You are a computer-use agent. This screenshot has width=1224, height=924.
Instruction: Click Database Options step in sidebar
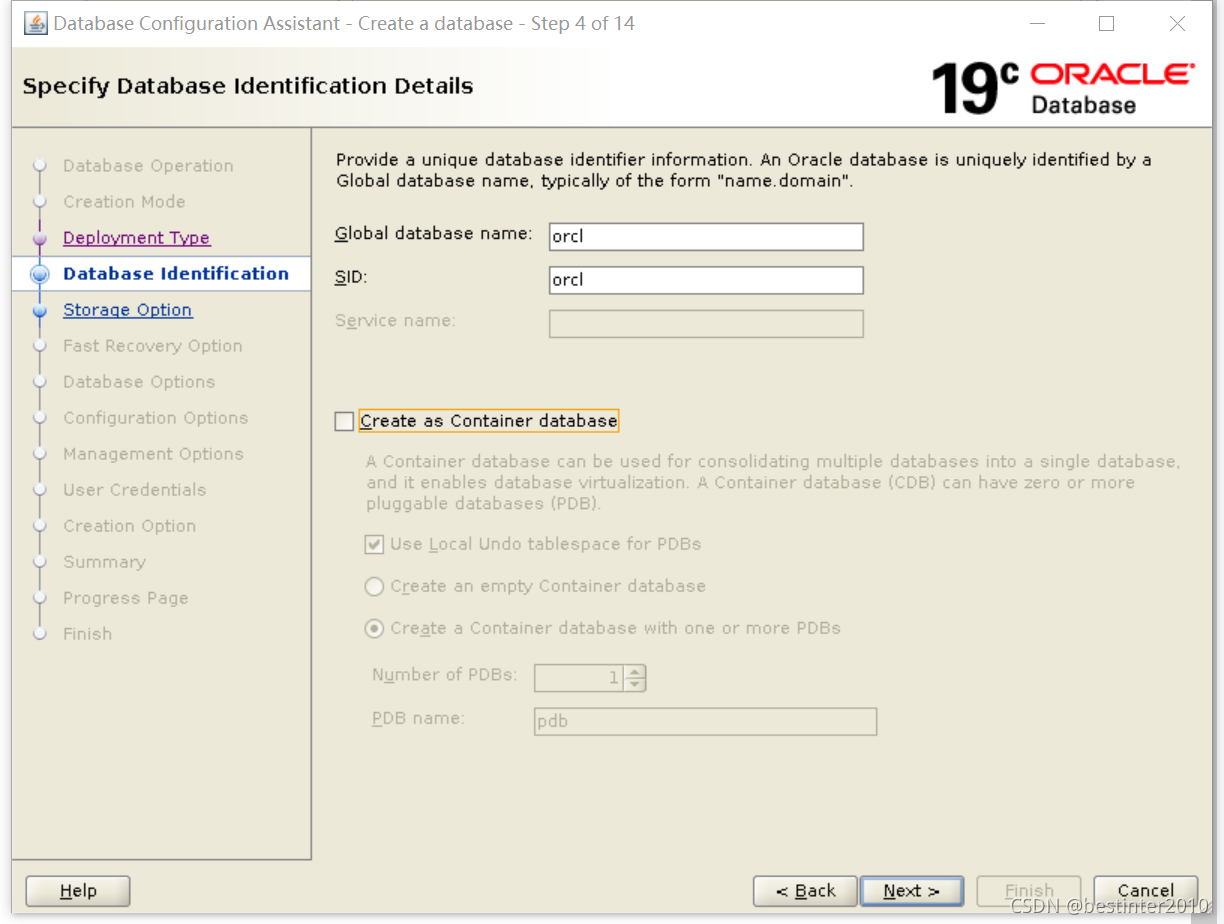[x=139, y=382]
